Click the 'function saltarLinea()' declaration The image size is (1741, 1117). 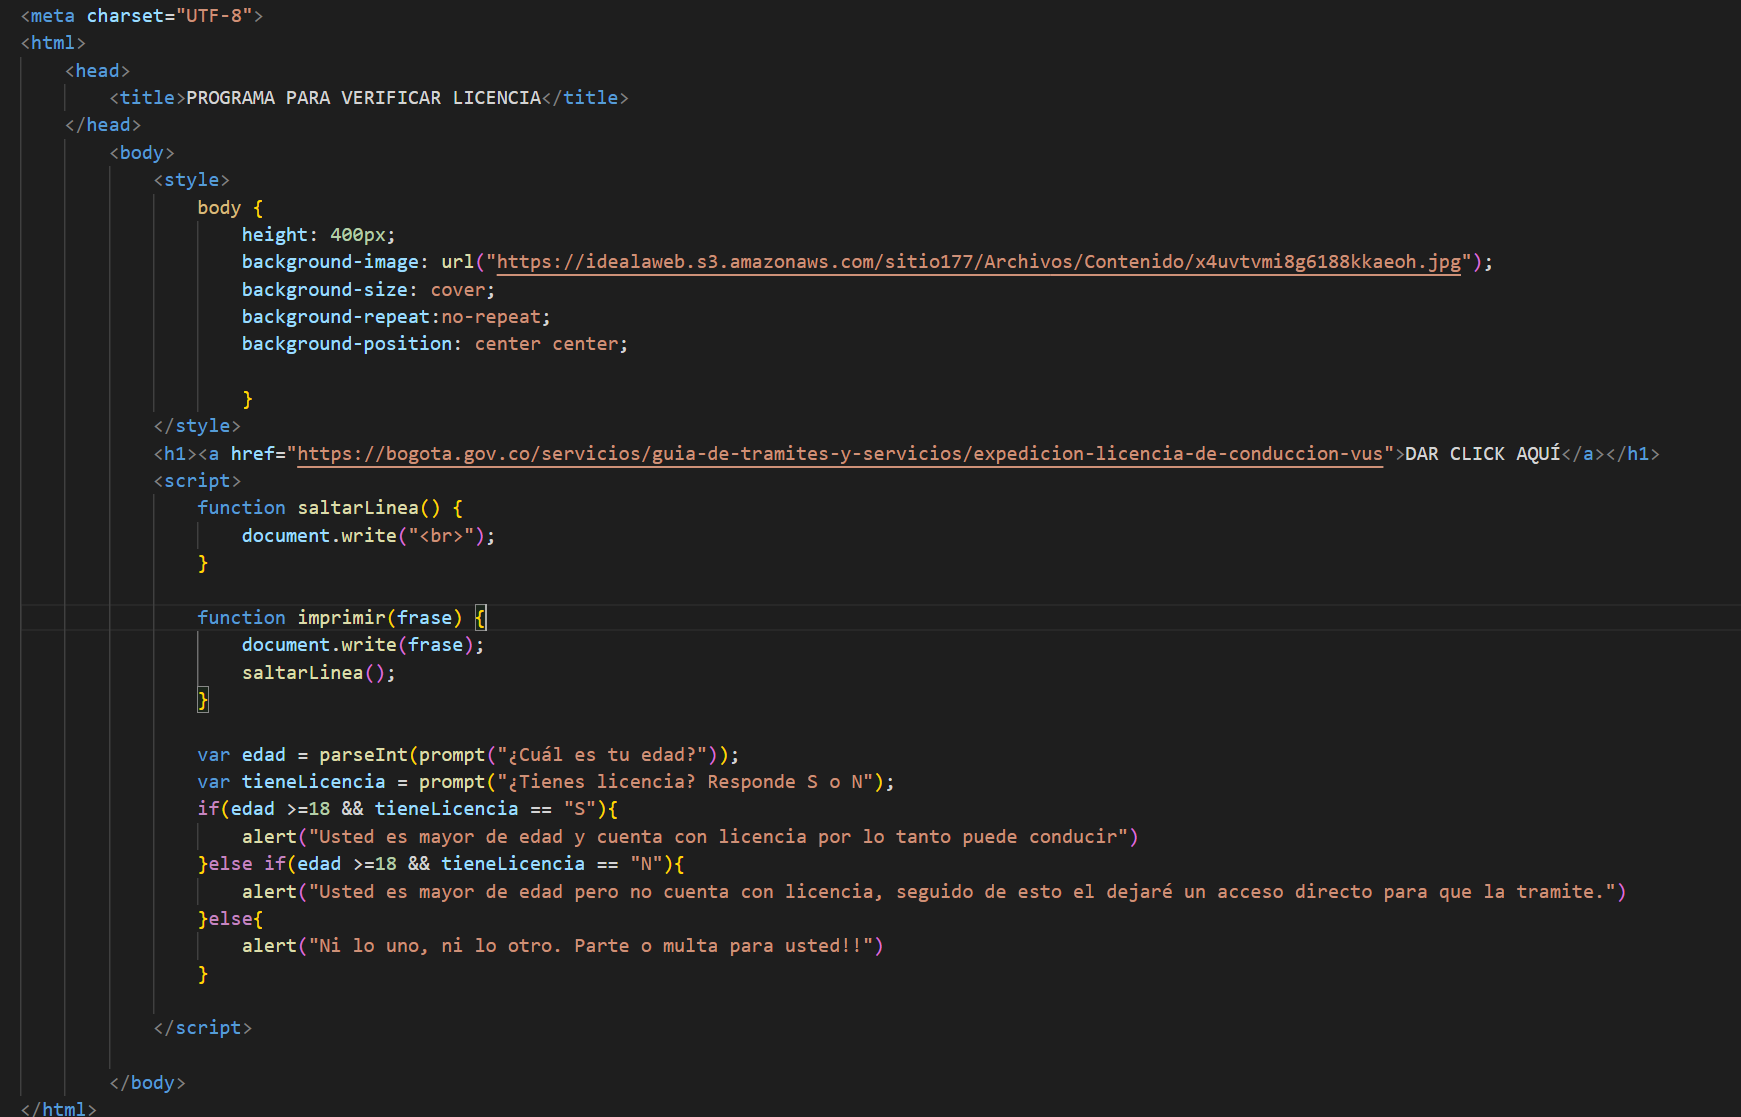click(x=330, y=508)
